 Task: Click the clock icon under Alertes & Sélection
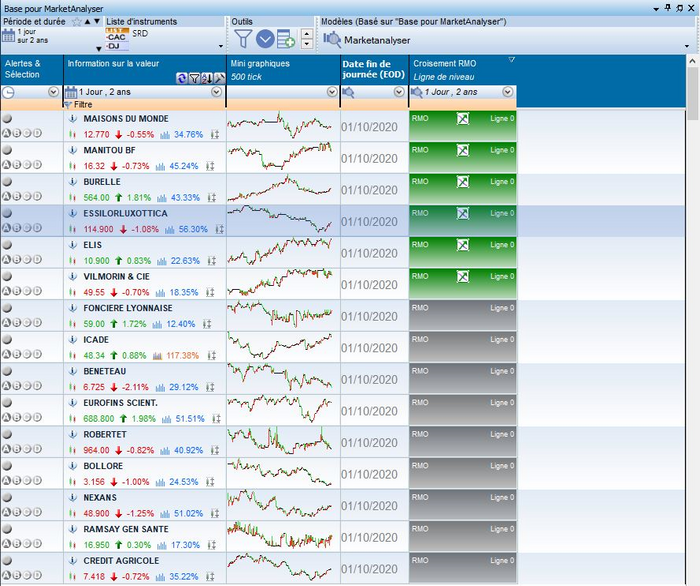tap(8, 92)
